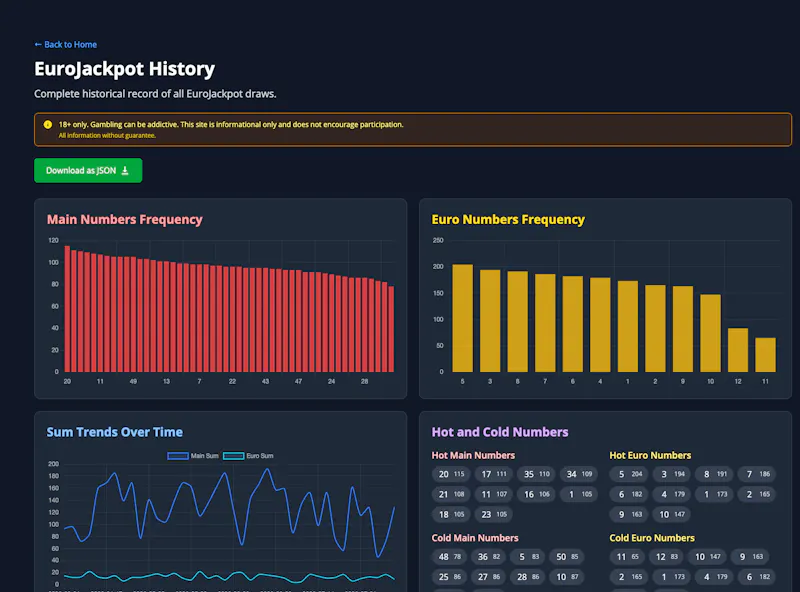Click the yellow bar for euro number 7
This screenshot has height=592, width=800.
pos(545,323)
